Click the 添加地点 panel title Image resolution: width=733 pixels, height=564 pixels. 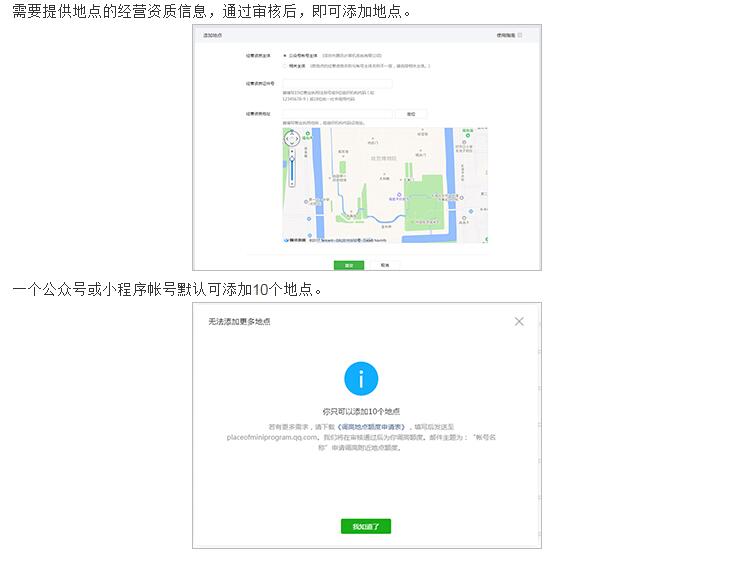tap(212, 34)
